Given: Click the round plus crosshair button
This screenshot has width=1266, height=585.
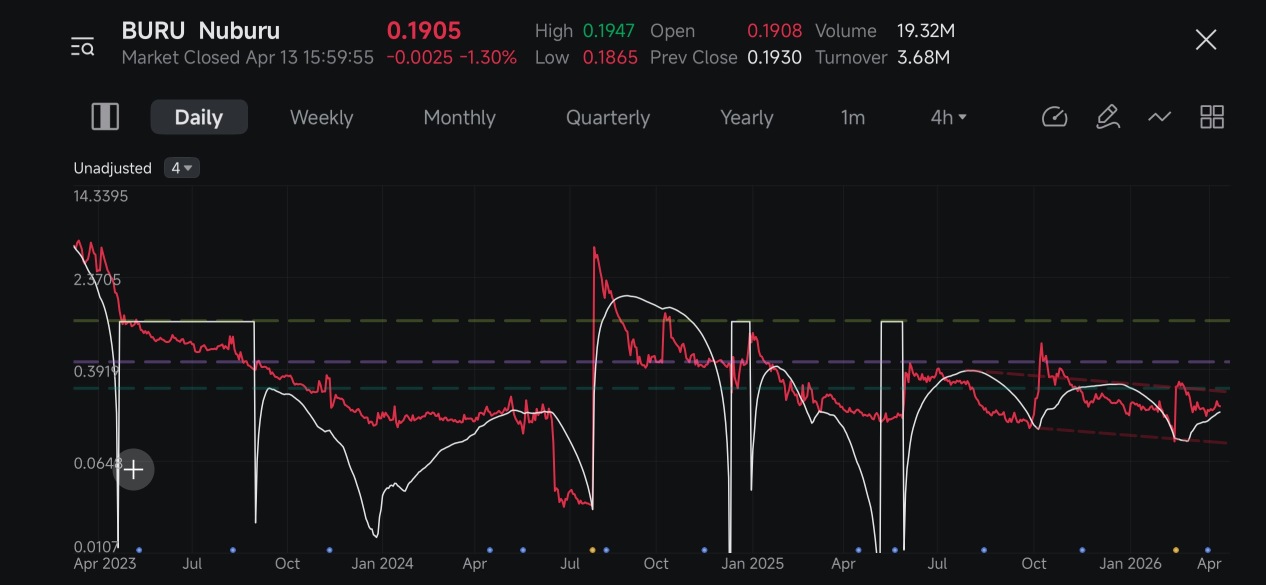Looking at the screenshot, I should (x=134, y=470).
